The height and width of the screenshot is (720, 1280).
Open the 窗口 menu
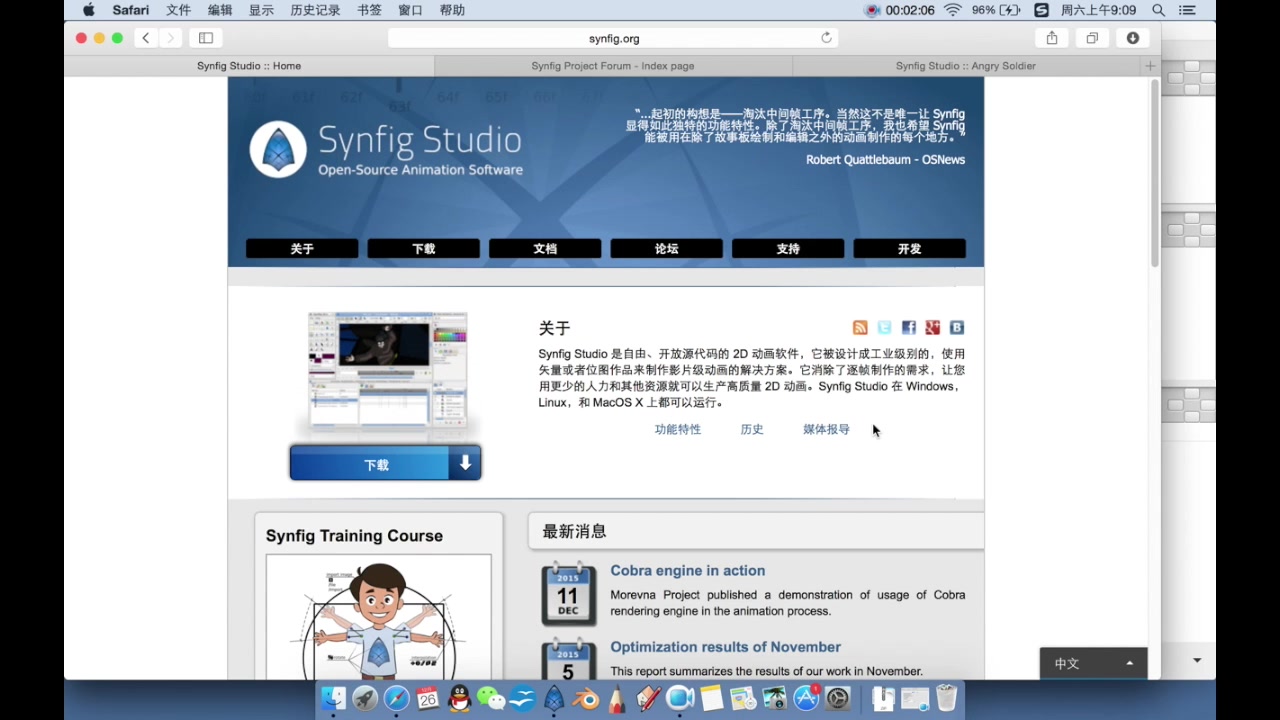(410, 10)
